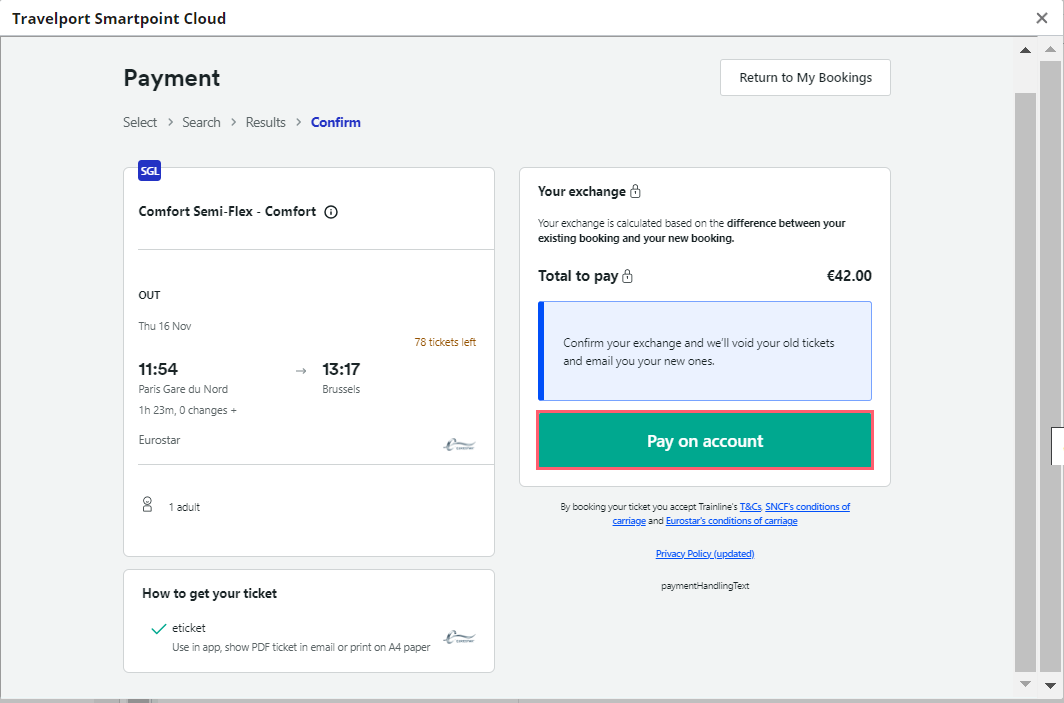Image resolution: width=1064 pixels, height=703 pixels.
Task: Click the Eurostar logo in the journey details
Action: (459, 445)
